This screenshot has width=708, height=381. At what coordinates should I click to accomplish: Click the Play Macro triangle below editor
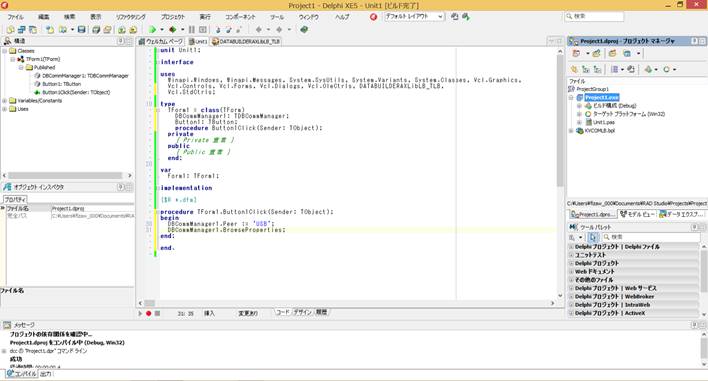pyautogui.click(x=140, y=313)
